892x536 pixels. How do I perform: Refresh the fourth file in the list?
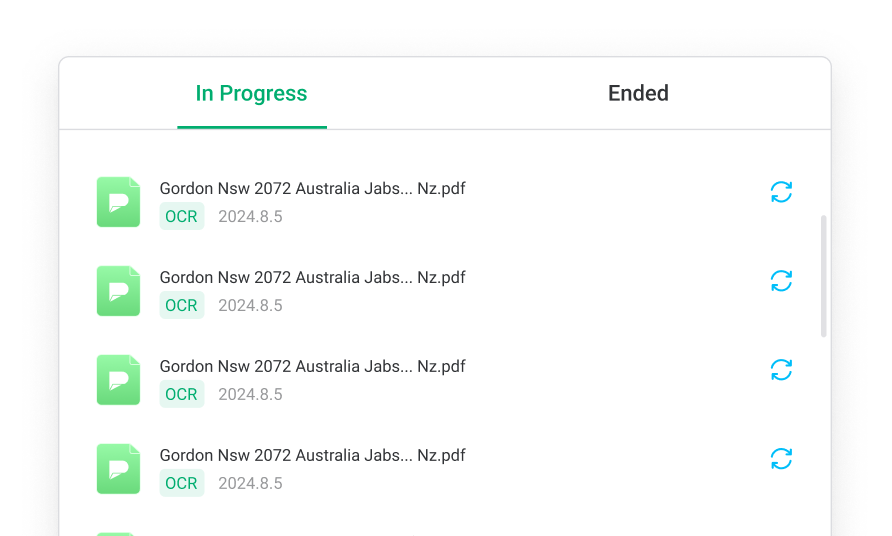[x=781, y=459]
